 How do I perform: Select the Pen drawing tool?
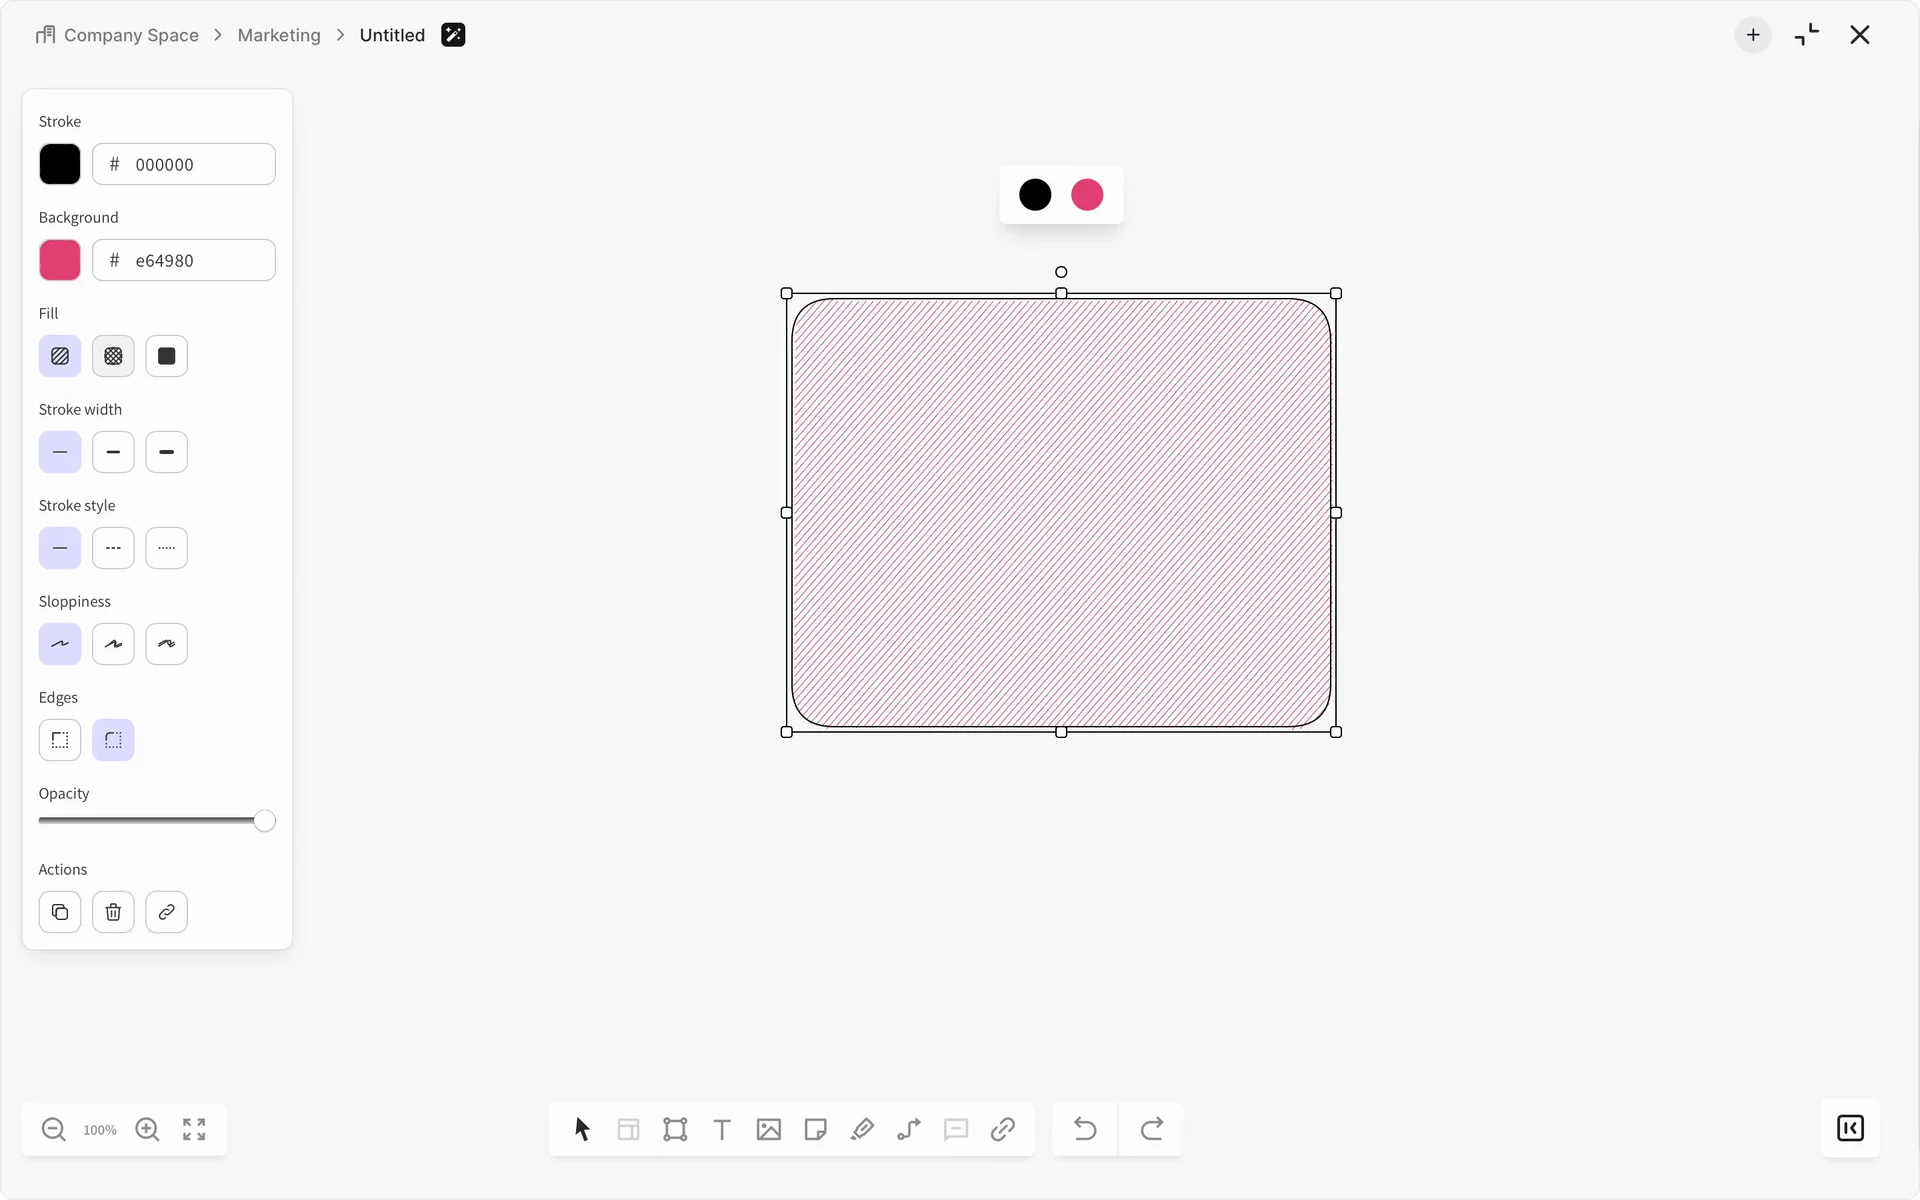coord(862,1129)
